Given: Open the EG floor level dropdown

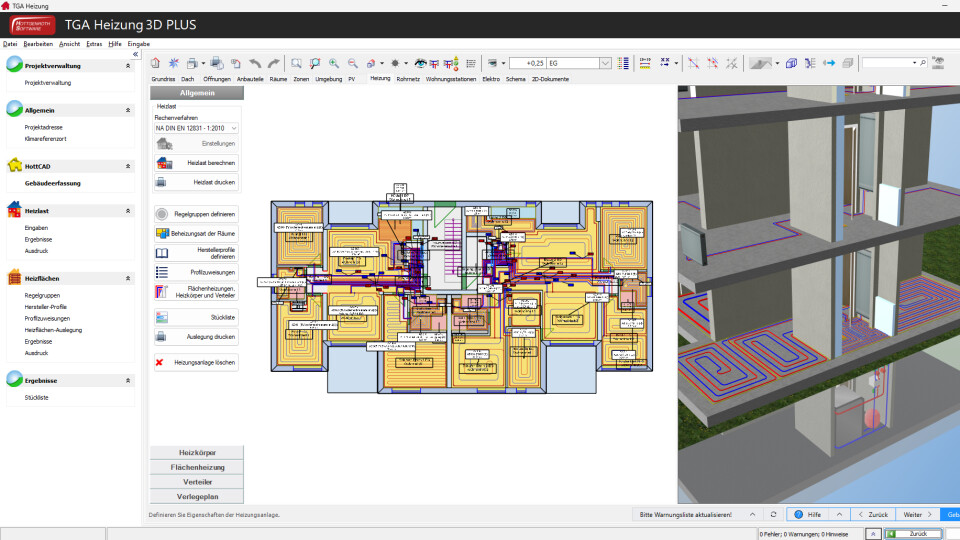Looking at the screenshot, I should (605, 63).
